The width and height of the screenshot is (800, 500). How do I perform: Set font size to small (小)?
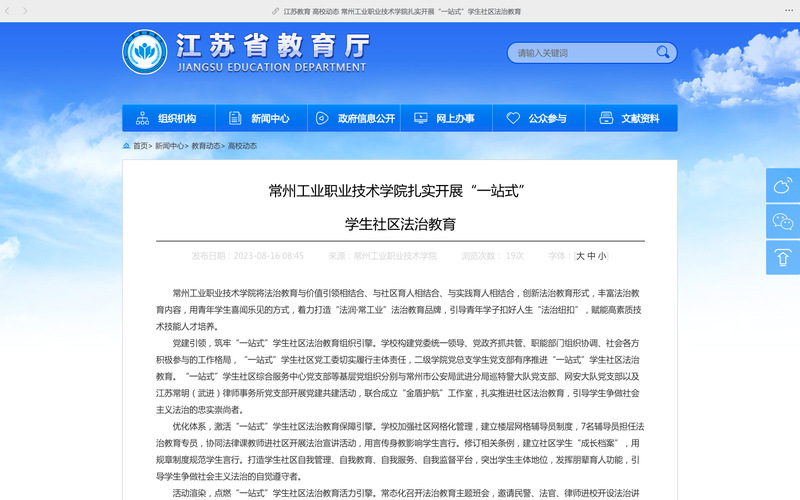pyautogui.click(x=602, y=256)
